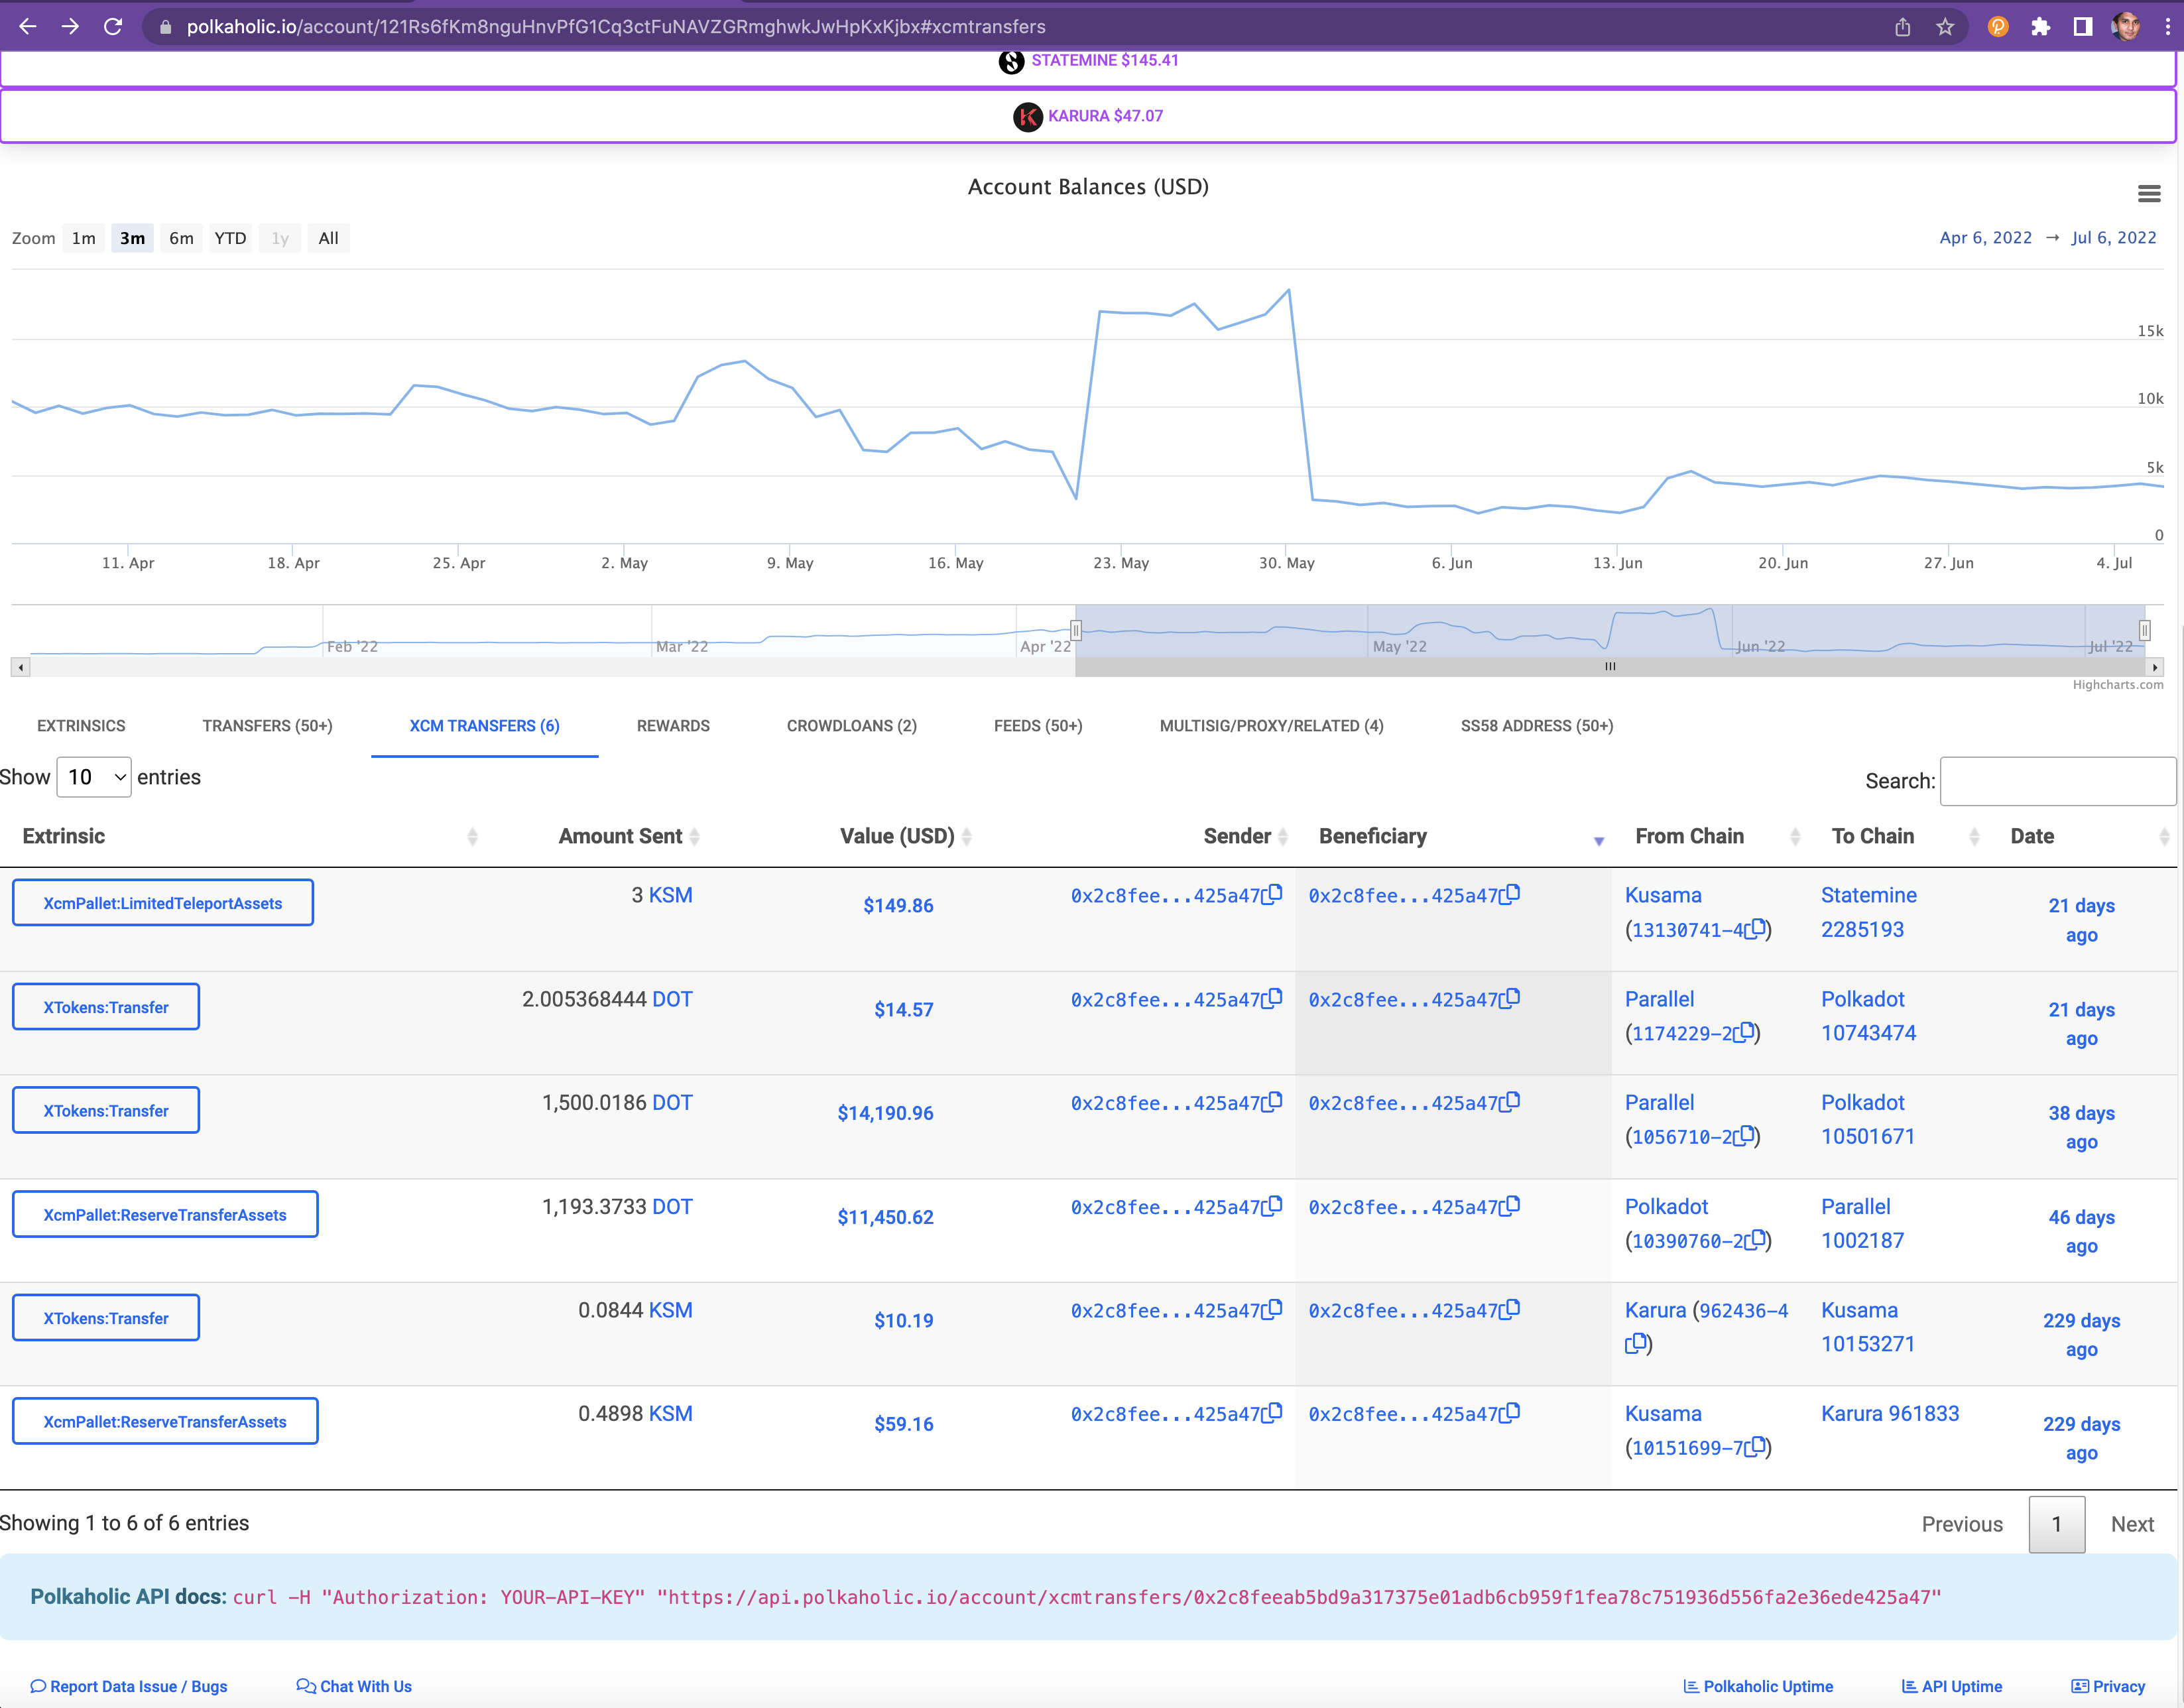2184x1708 pixels.
Task: Set chart zoom to 3m
Action: [x=132, y=239]
